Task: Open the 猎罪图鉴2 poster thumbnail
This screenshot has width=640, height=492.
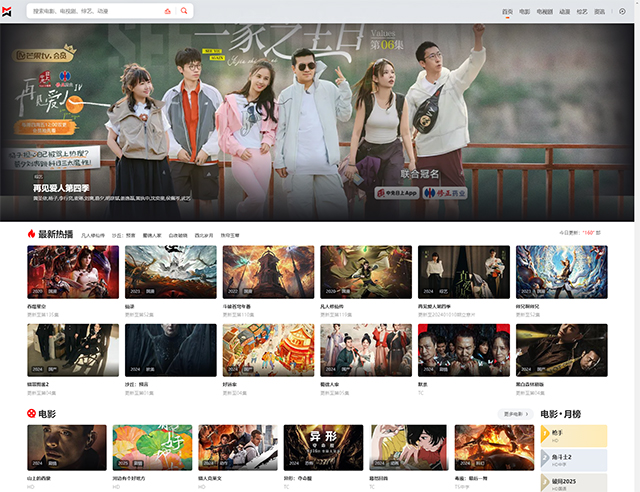Action: [x=73, y=350]
